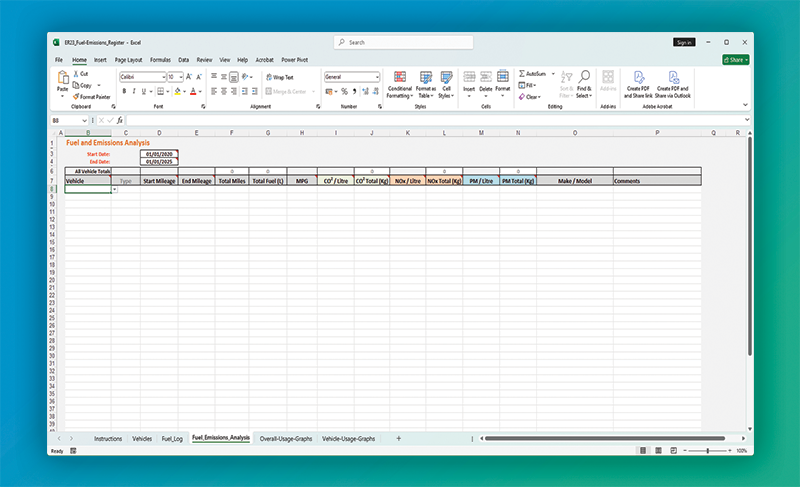Toggle bold formatting
The height and width of the screenshot is (487, 800).
[124, 91]
